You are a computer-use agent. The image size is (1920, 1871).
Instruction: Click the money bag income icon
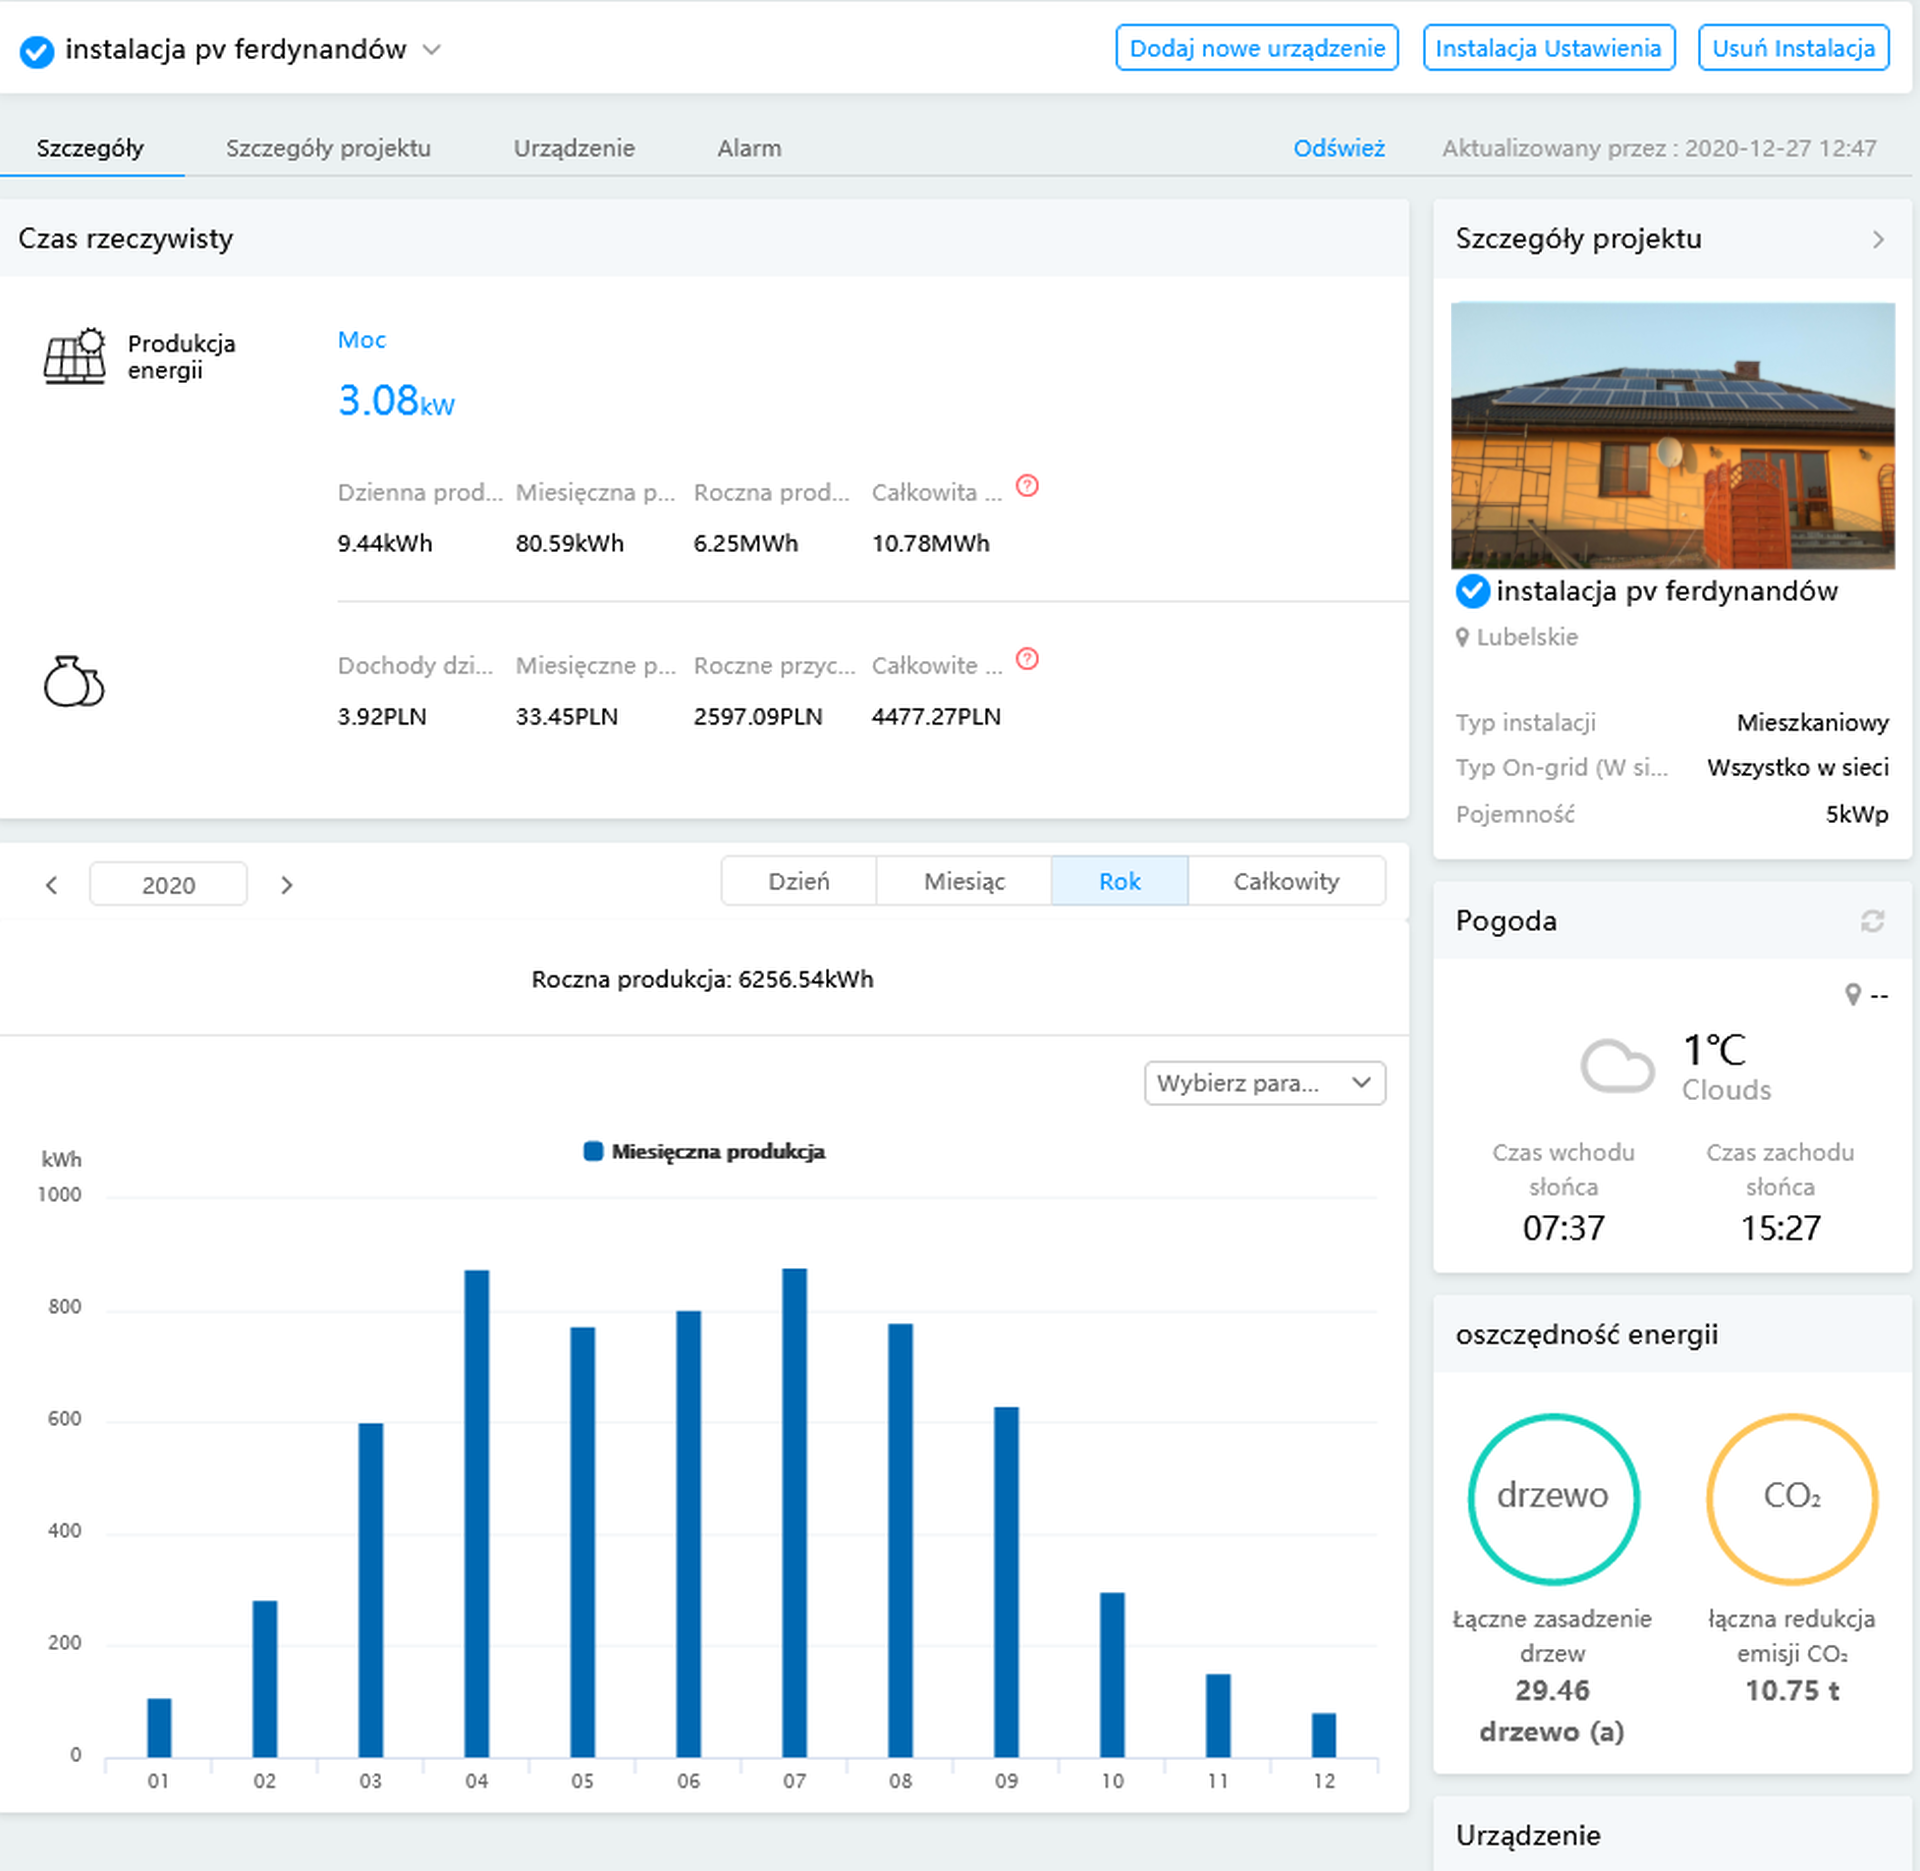pyautogui.click(x=73, y=682)
